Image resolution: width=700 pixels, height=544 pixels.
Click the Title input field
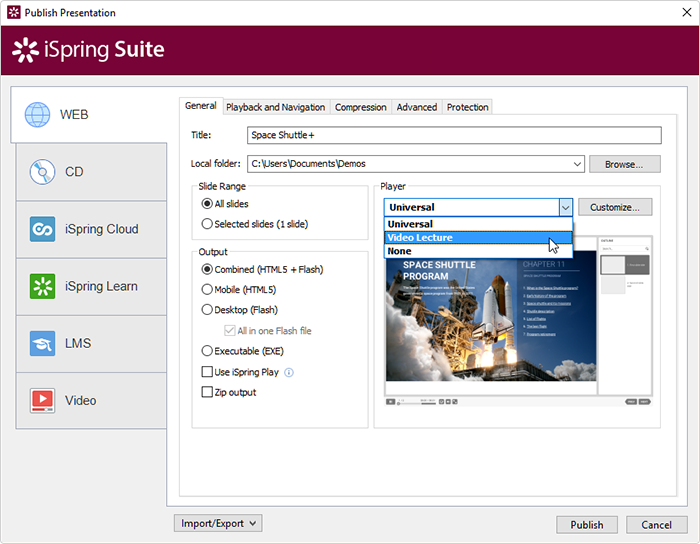[x=454, y=135]
